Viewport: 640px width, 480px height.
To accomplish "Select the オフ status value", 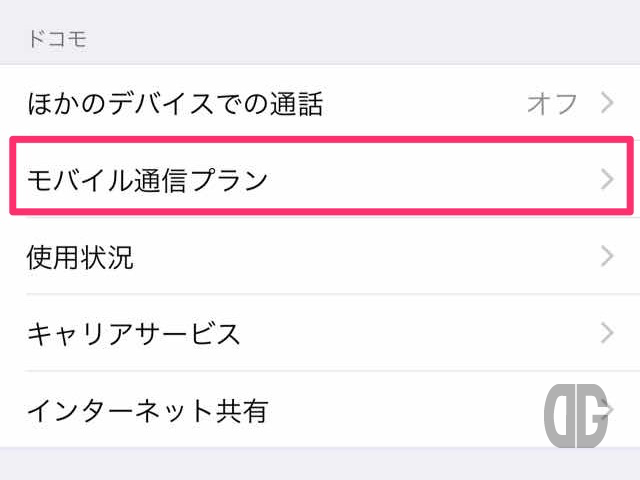I will click(x=552, y=103).
